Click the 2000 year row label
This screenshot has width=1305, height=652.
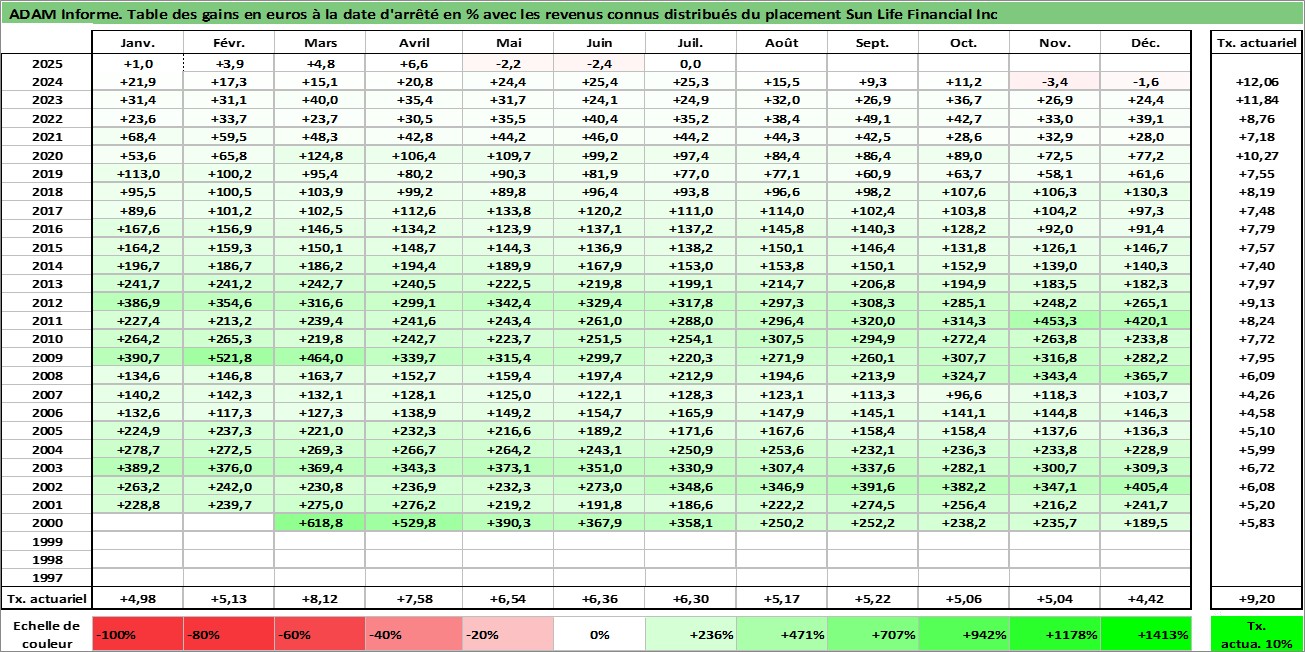pyautogui.click(x=46, y=522)
